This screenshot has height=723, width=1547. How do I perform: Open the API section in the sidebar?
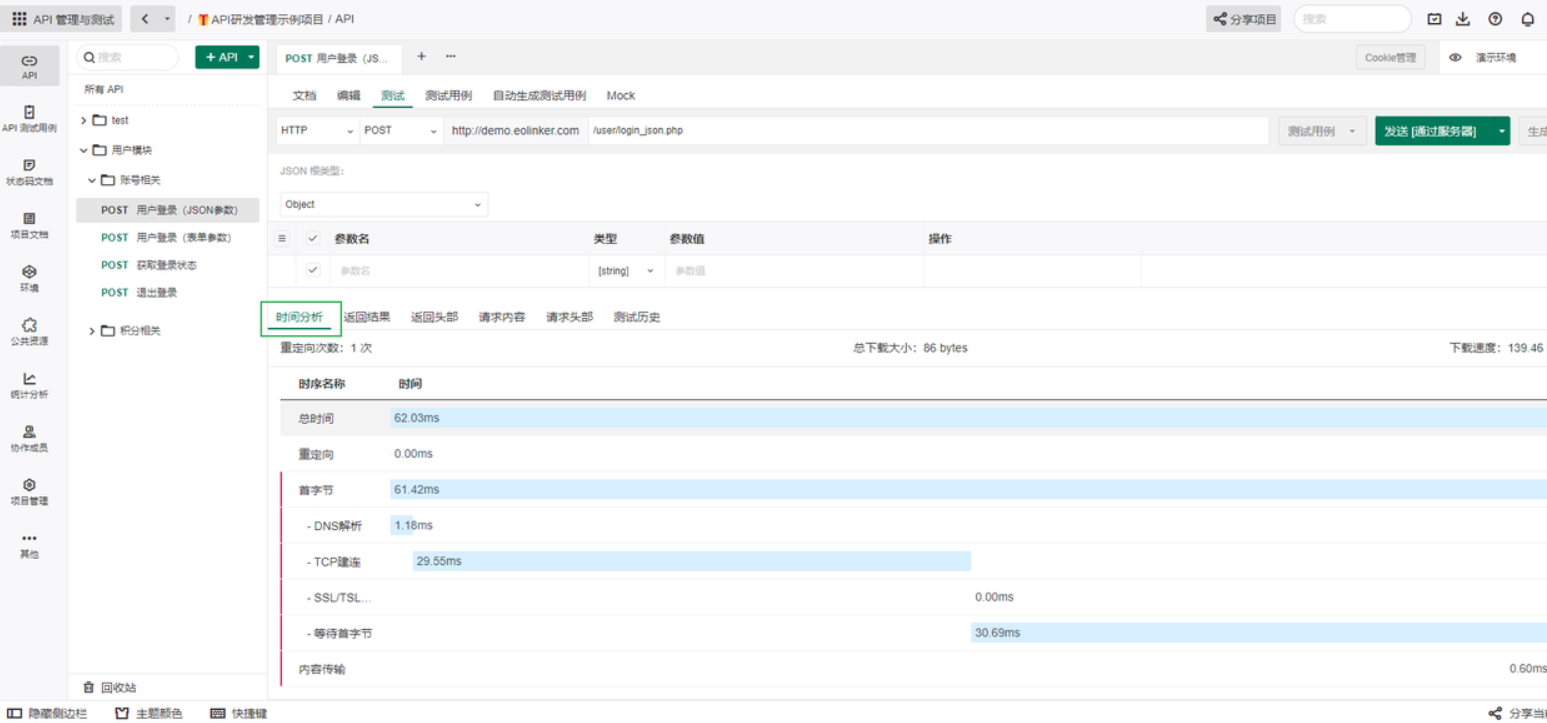29,65
